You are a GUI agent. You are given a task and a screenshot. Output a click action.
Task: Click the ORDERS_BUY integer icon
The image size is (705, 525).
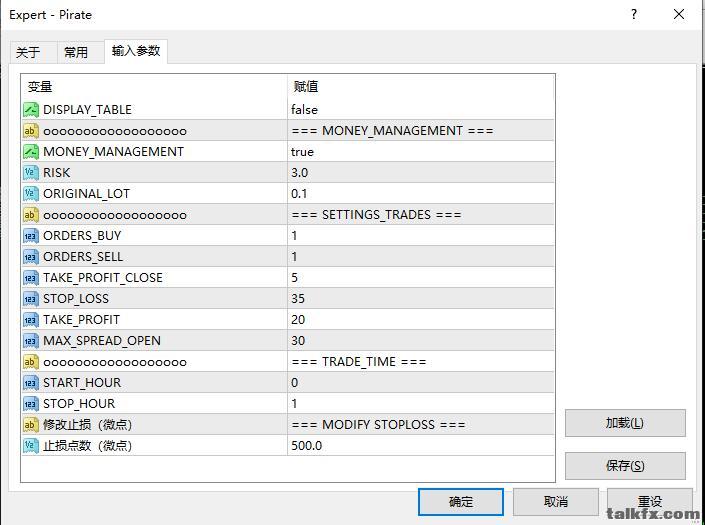click(x=31, y=235)
